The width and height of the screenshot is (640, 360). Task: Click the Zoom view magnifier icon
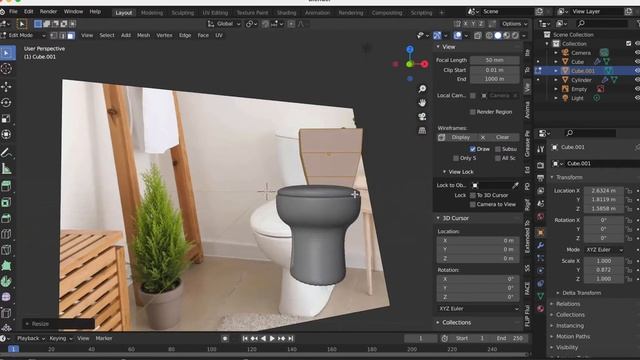pos(422,89)
